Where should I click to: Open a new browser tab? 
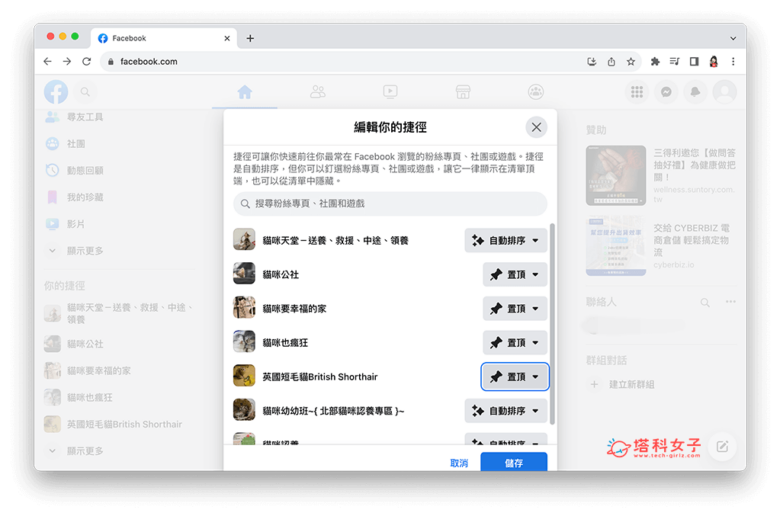250,38
